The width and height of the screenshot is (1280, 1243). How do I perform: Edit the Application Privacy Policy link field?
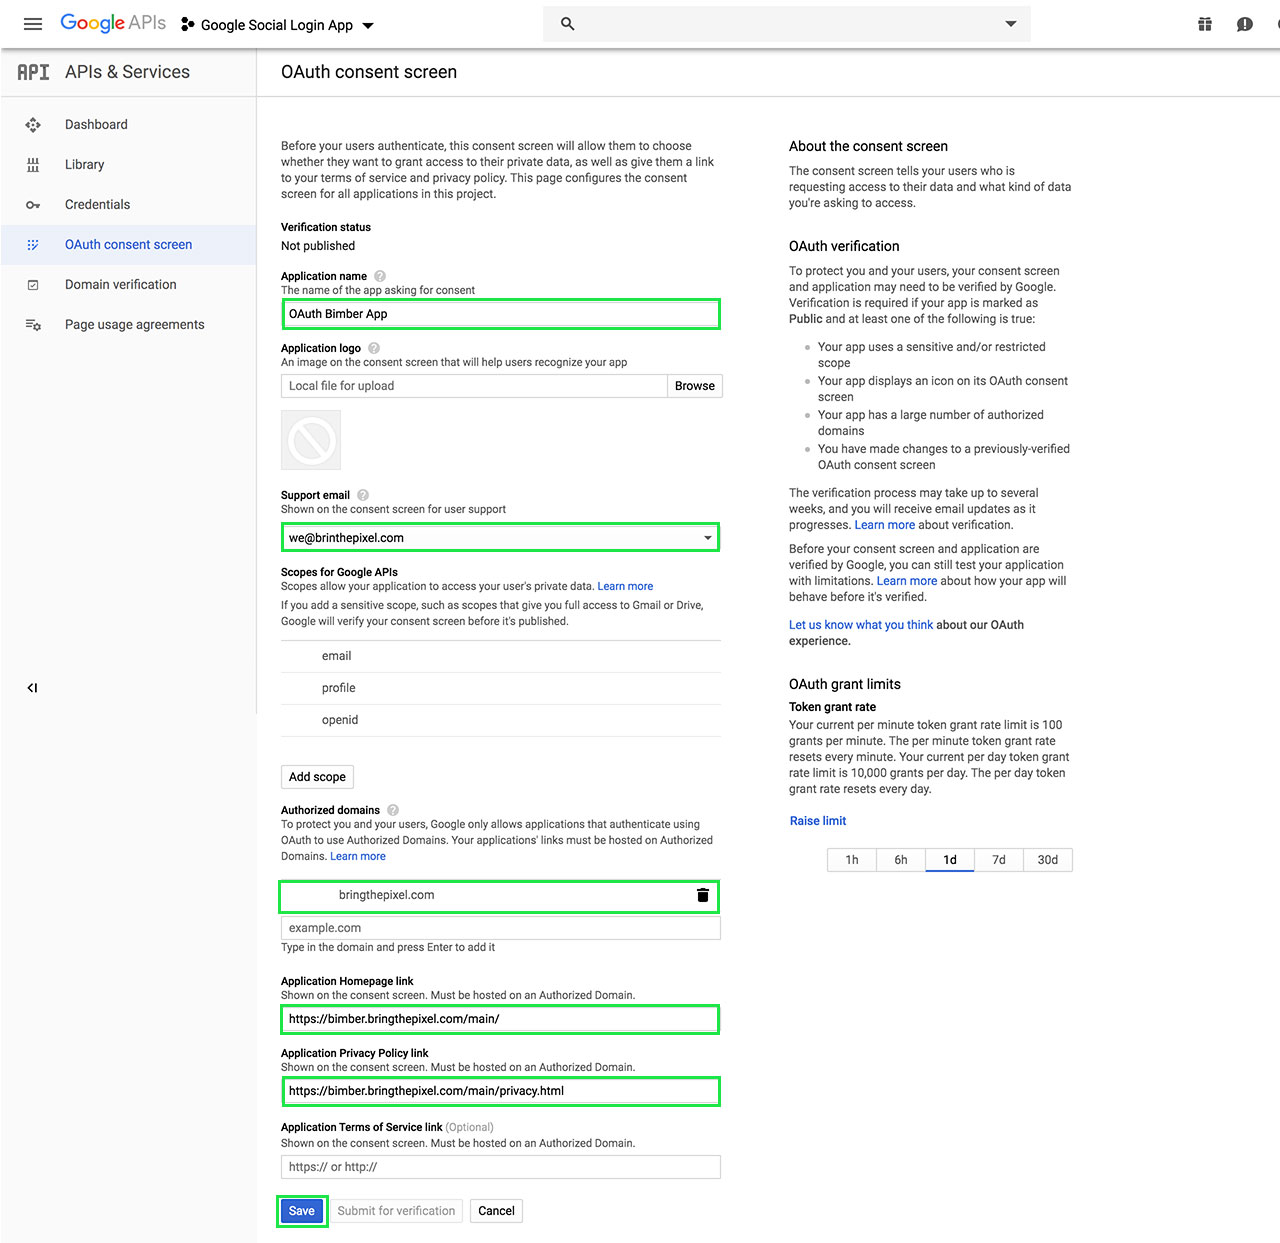(x=501, y=1091)
